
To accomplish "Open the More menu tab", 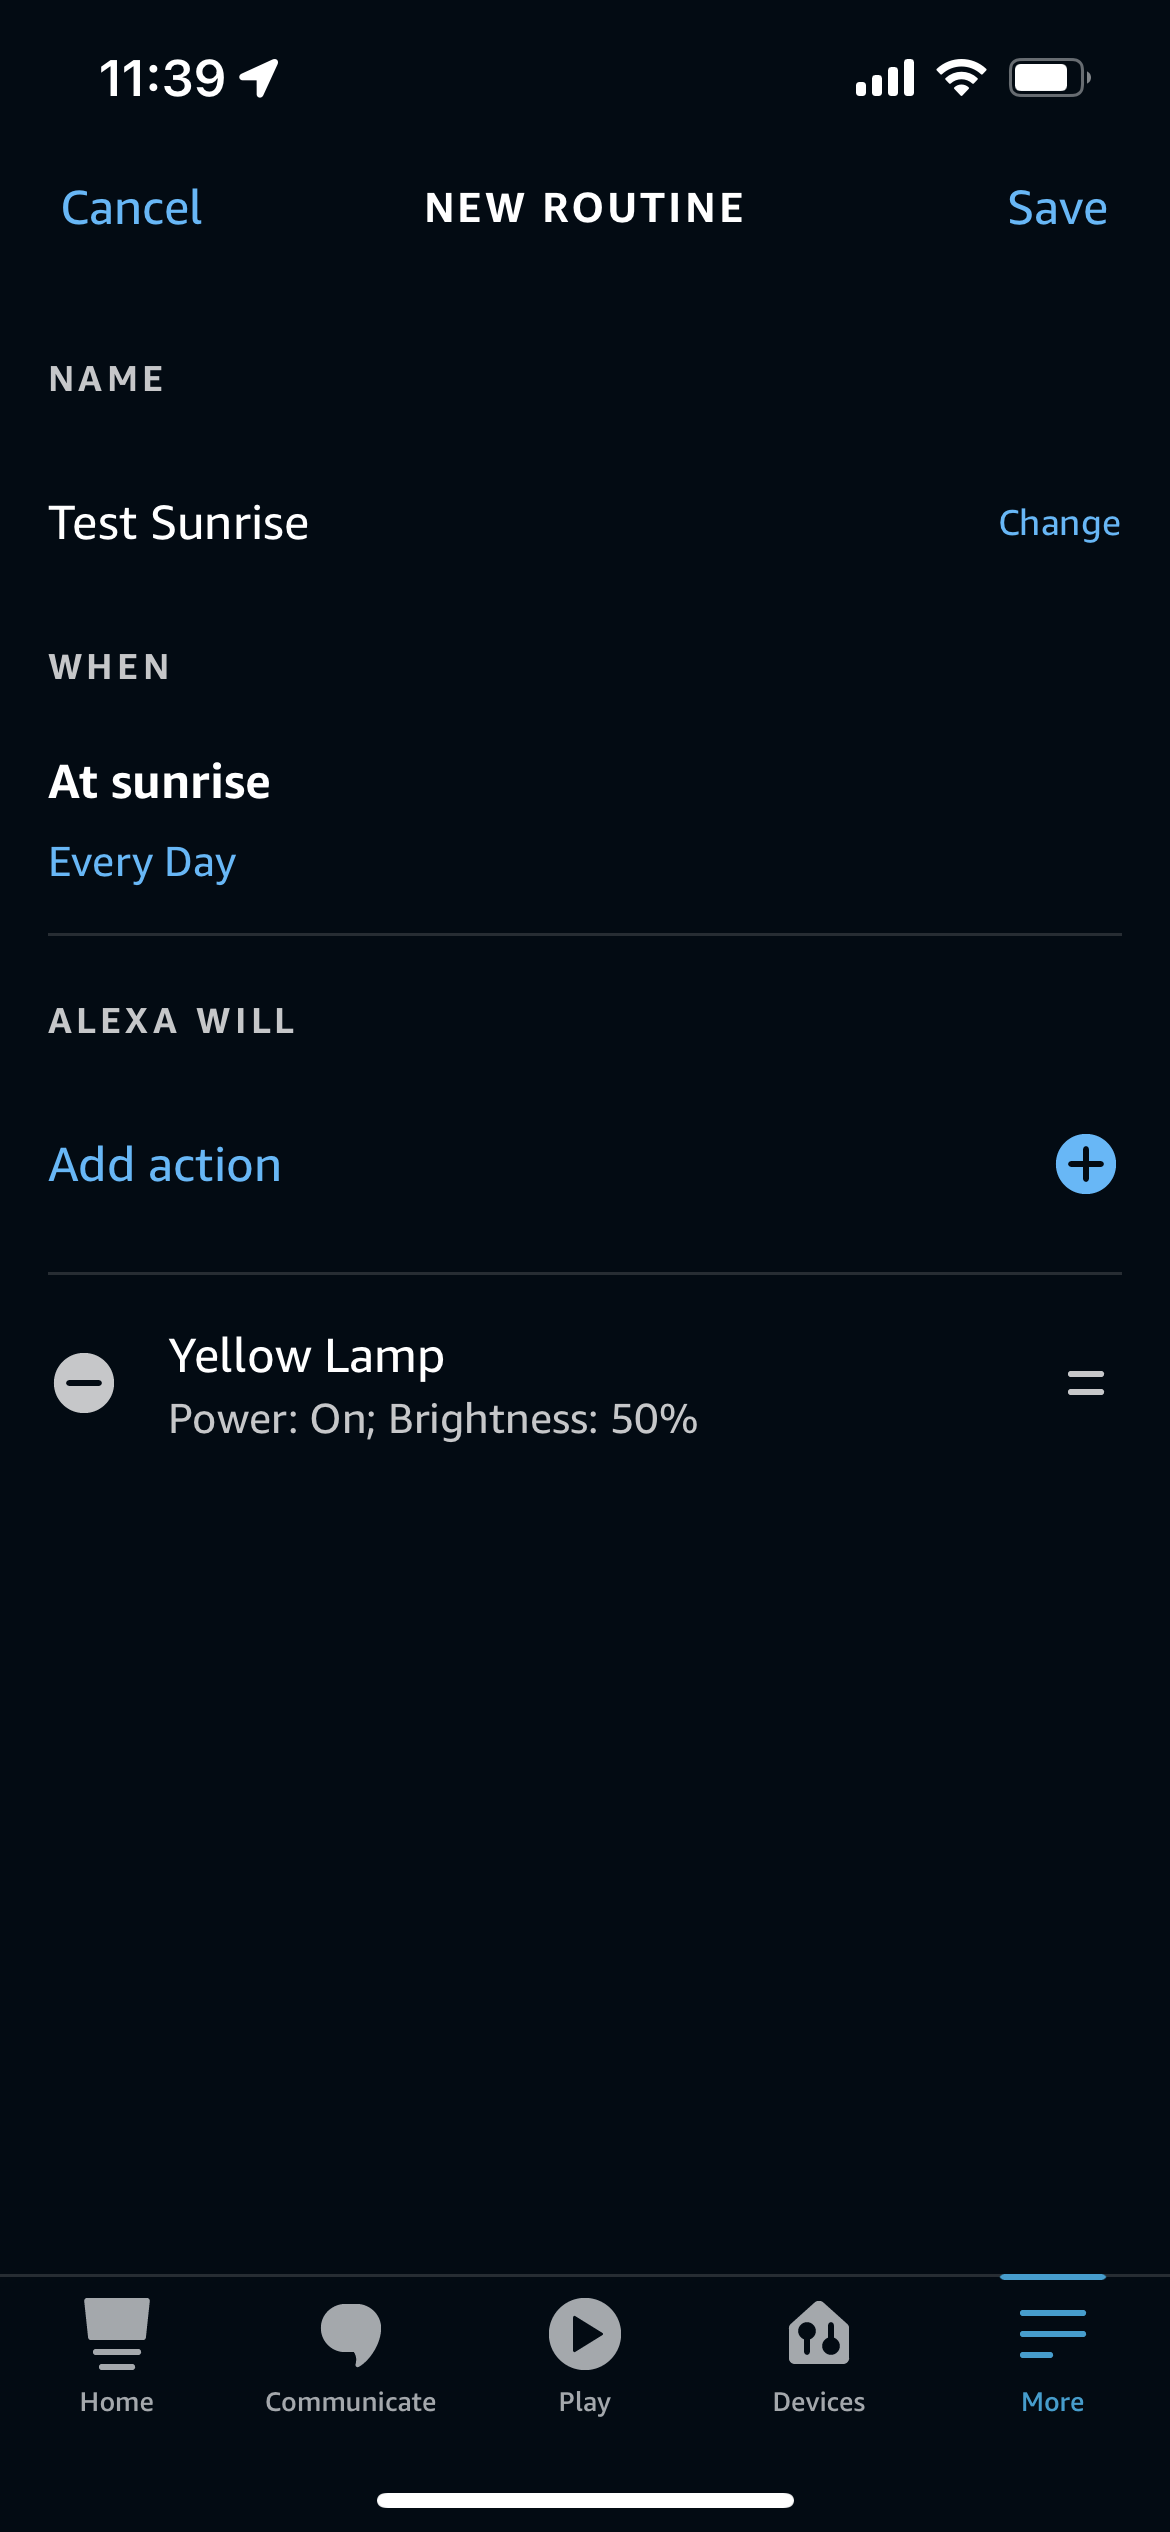I will pos(1052,2354).
